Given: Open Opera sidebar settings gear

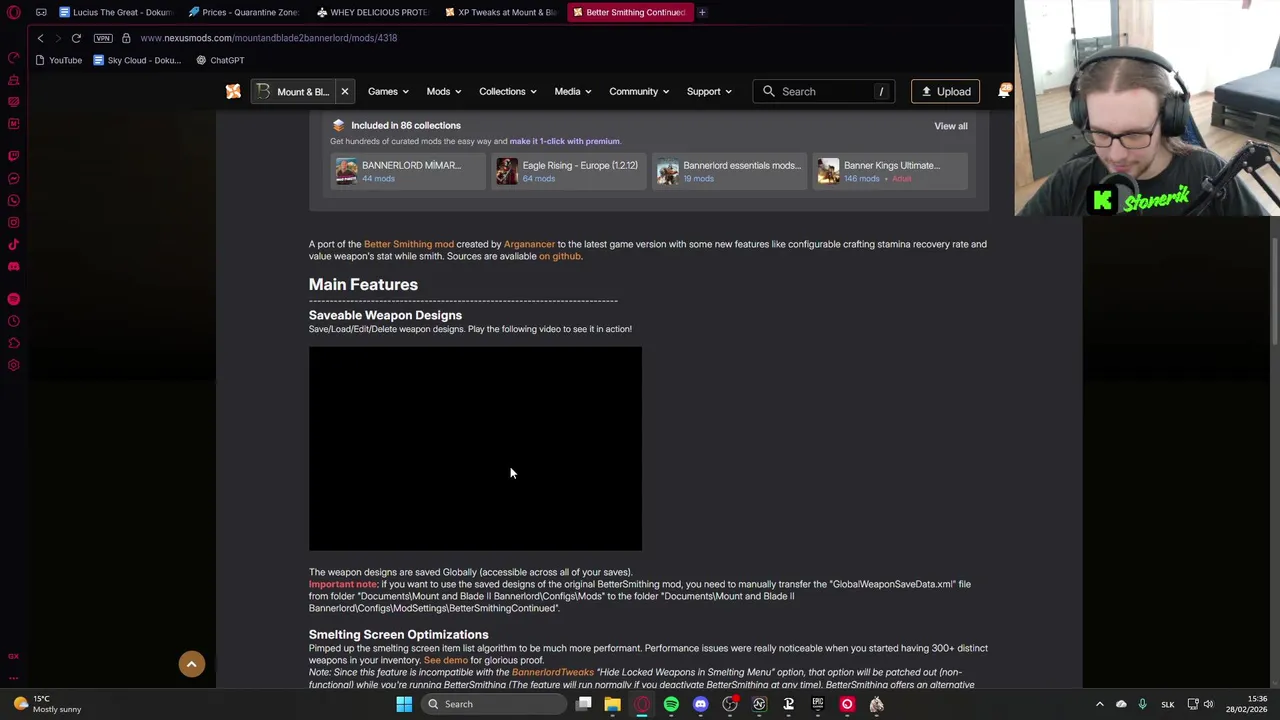Looking at the screenshot, I should (13, 365).
